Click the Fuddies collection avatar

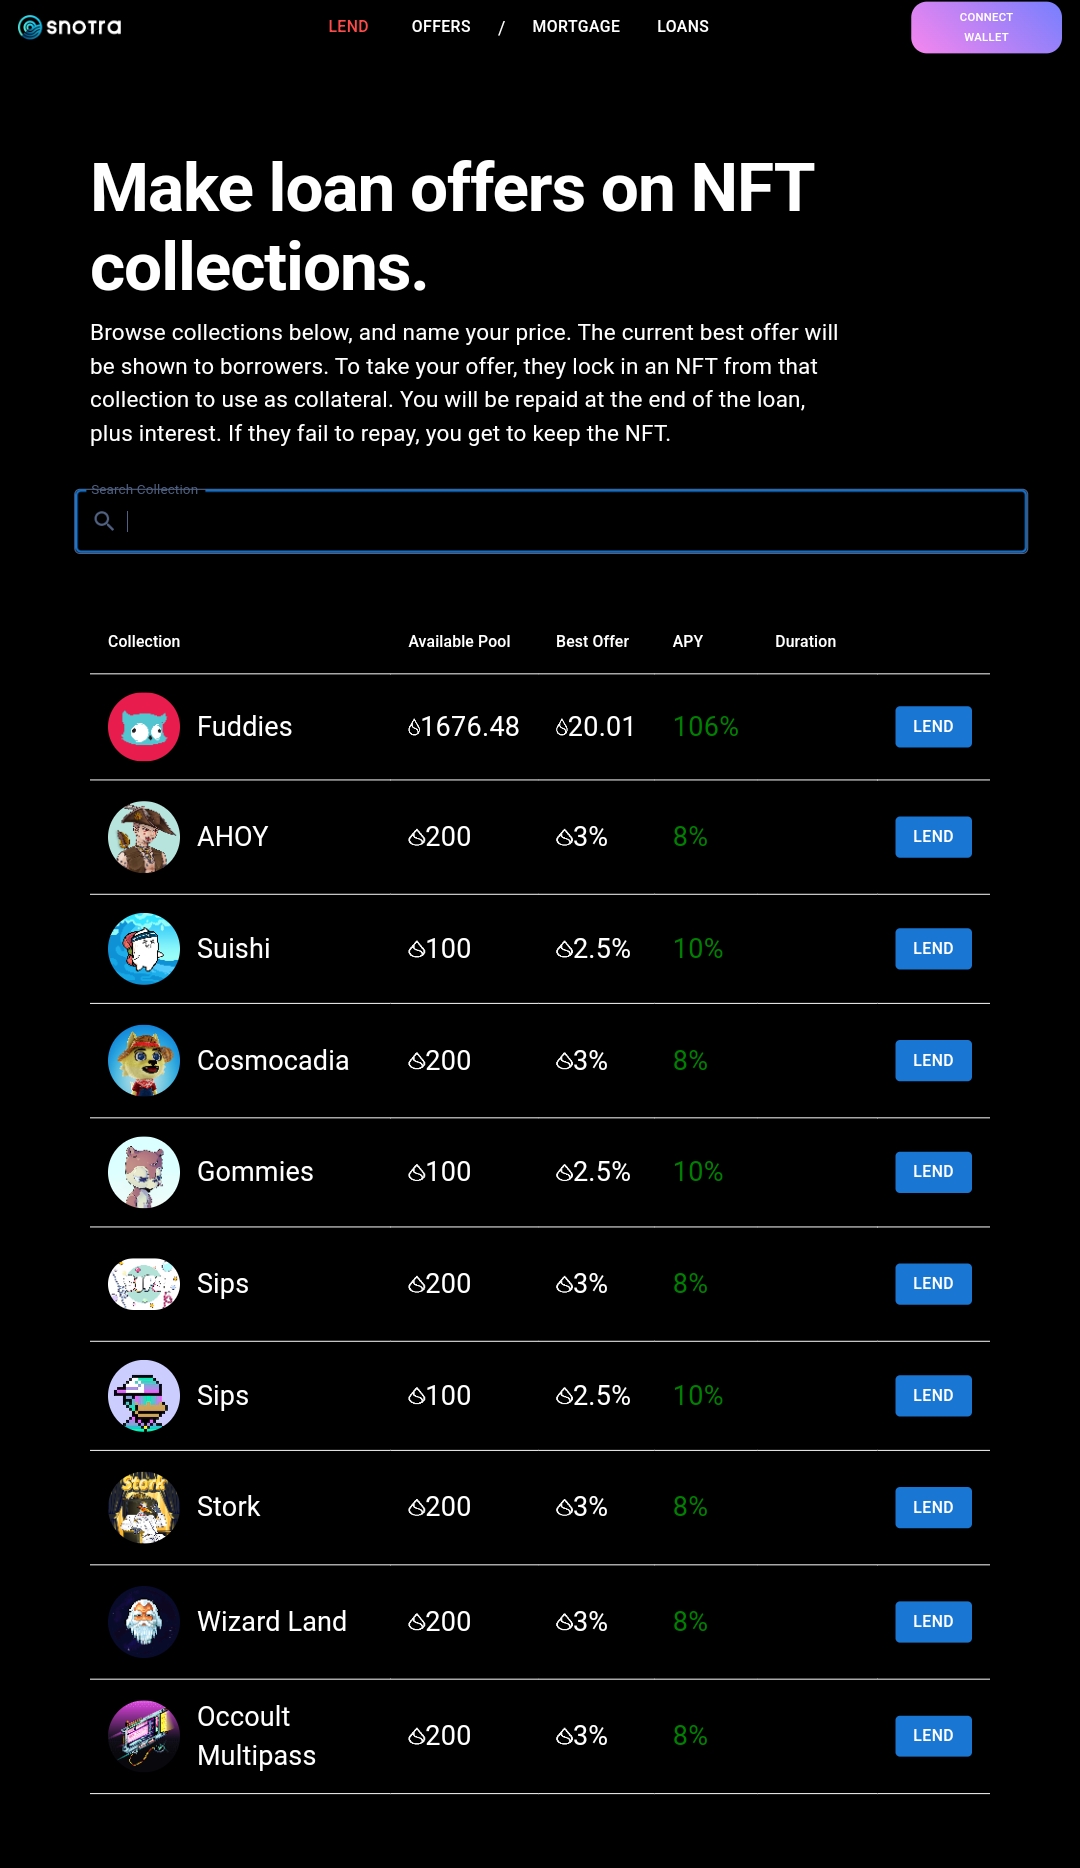[143, 726]
